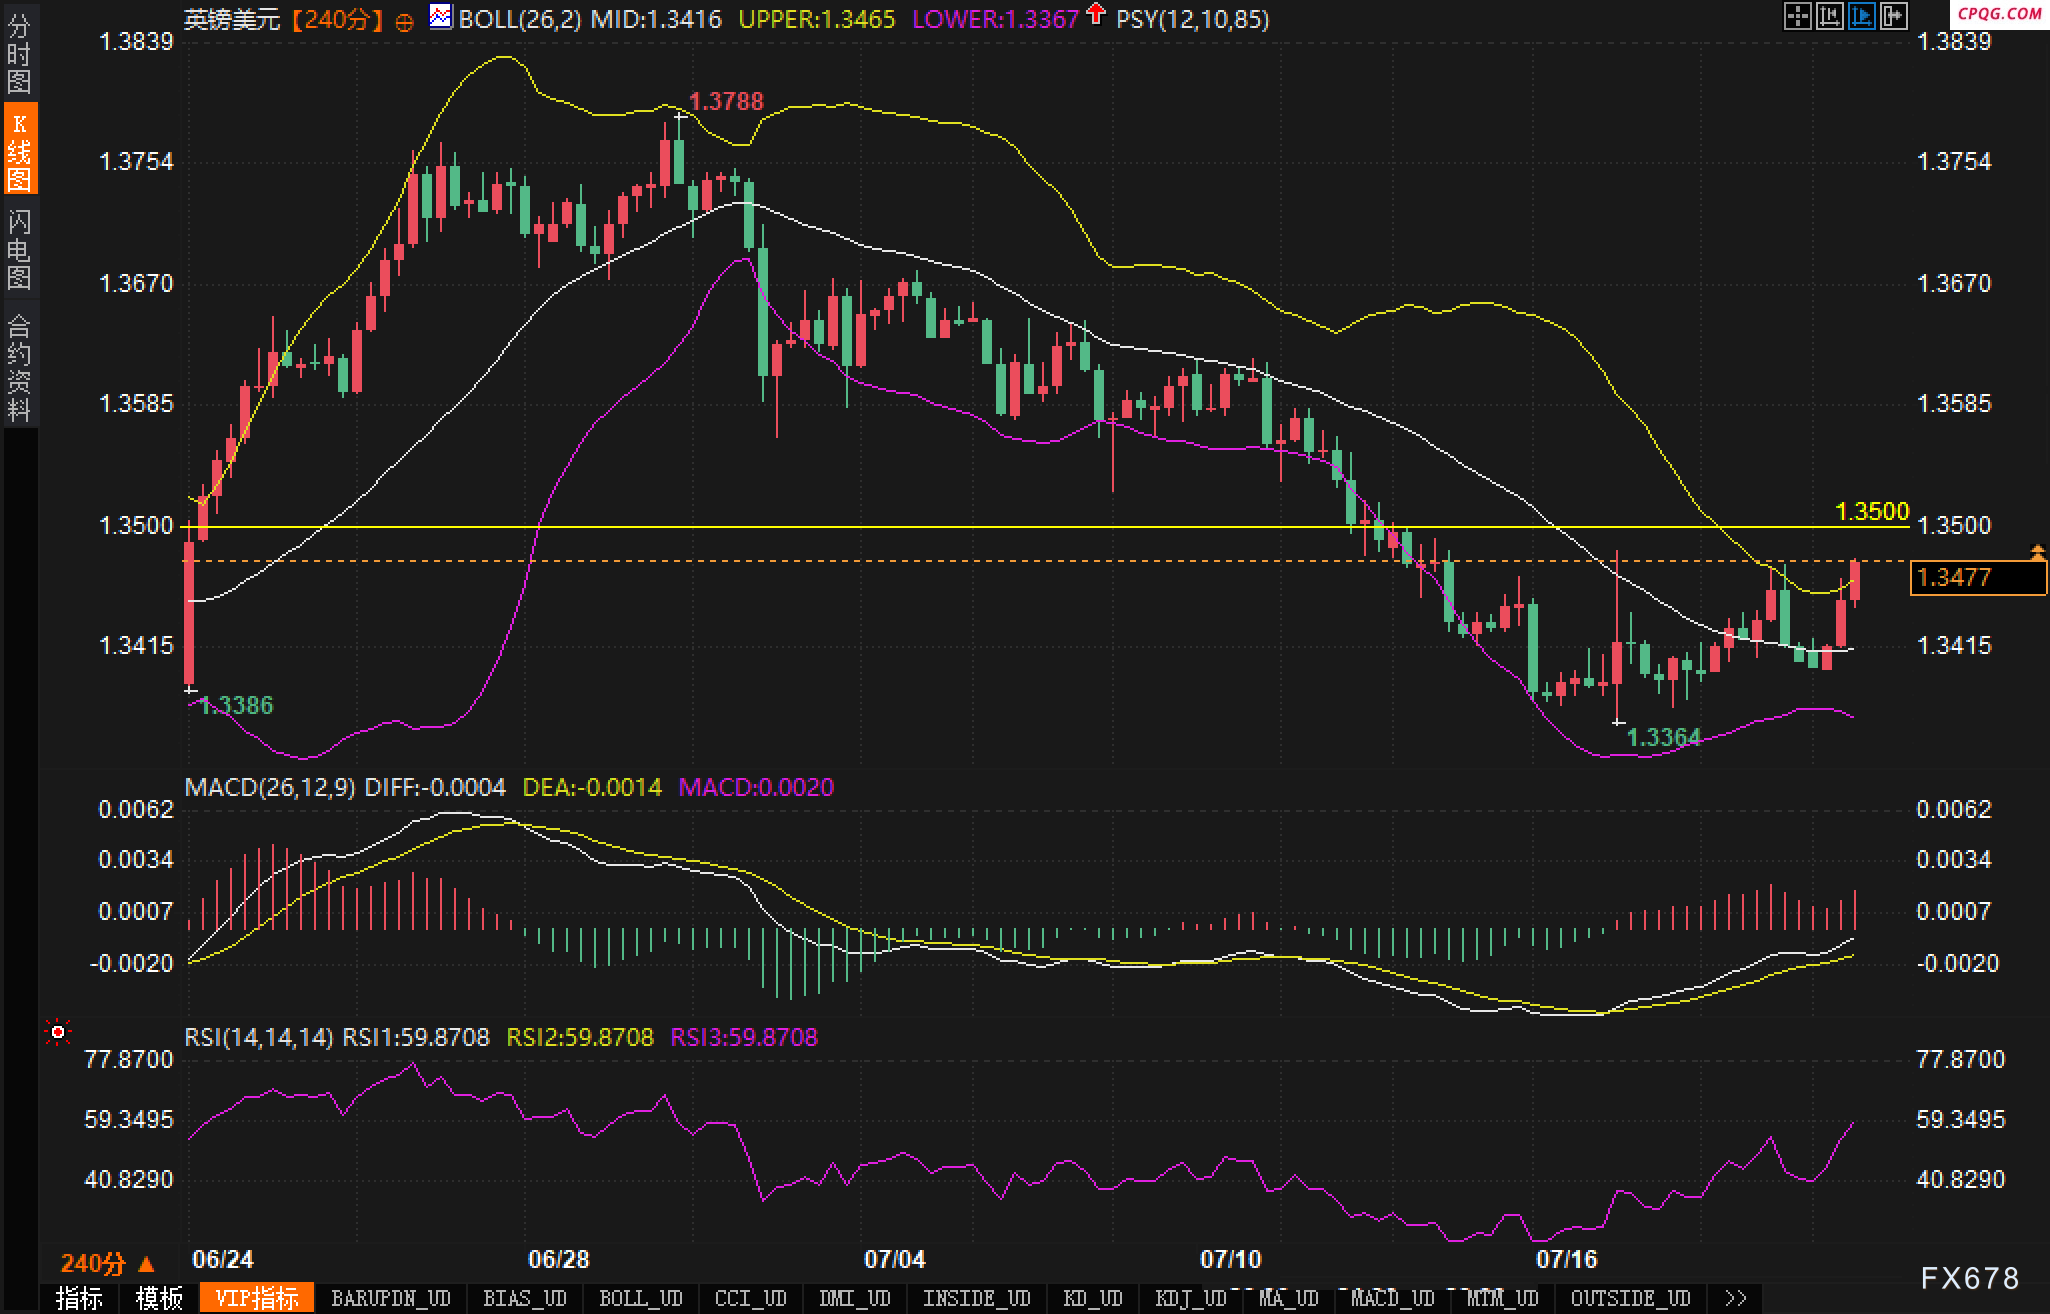Click the orange circle icon beside 240分
The image size is (2050, 1314).
click(x=404, y=21)
